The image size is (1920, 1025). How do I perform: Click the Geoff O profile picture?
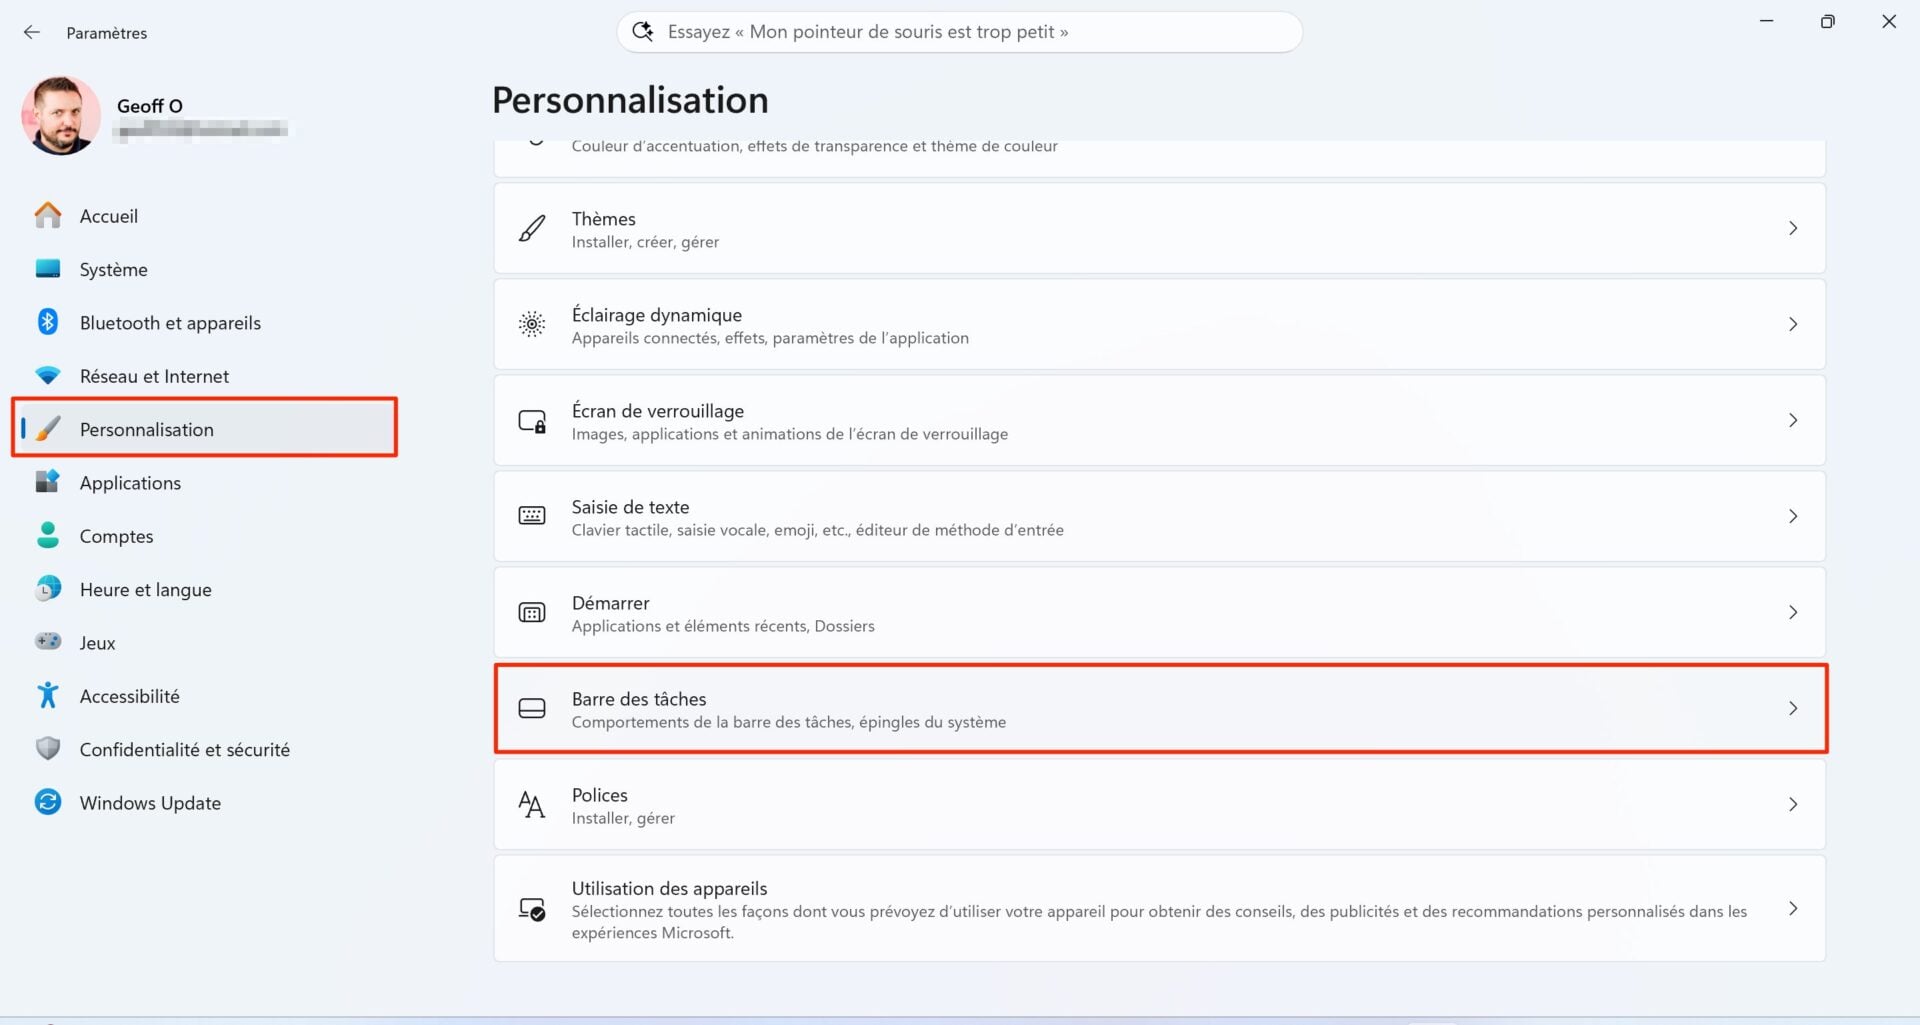61,115
